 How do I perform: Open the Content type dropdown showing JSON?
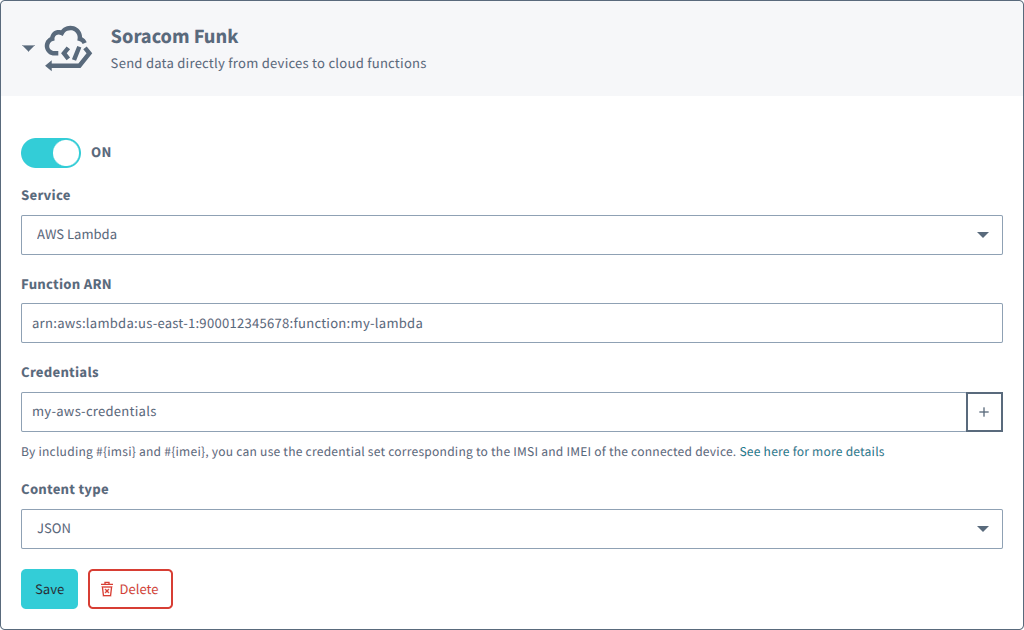[x=512, y=528]
